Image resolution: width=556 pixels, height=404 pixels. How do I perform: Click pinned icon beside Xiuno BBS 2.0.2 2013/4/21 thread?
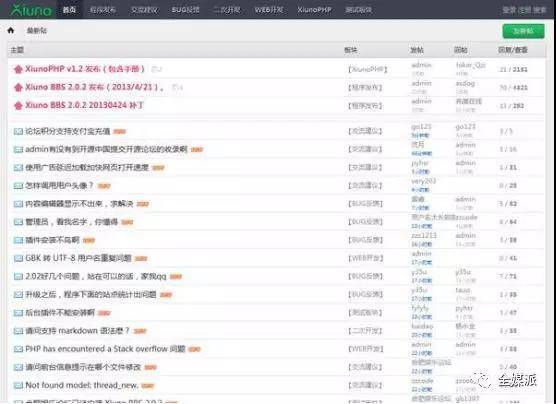coord(18,87)
